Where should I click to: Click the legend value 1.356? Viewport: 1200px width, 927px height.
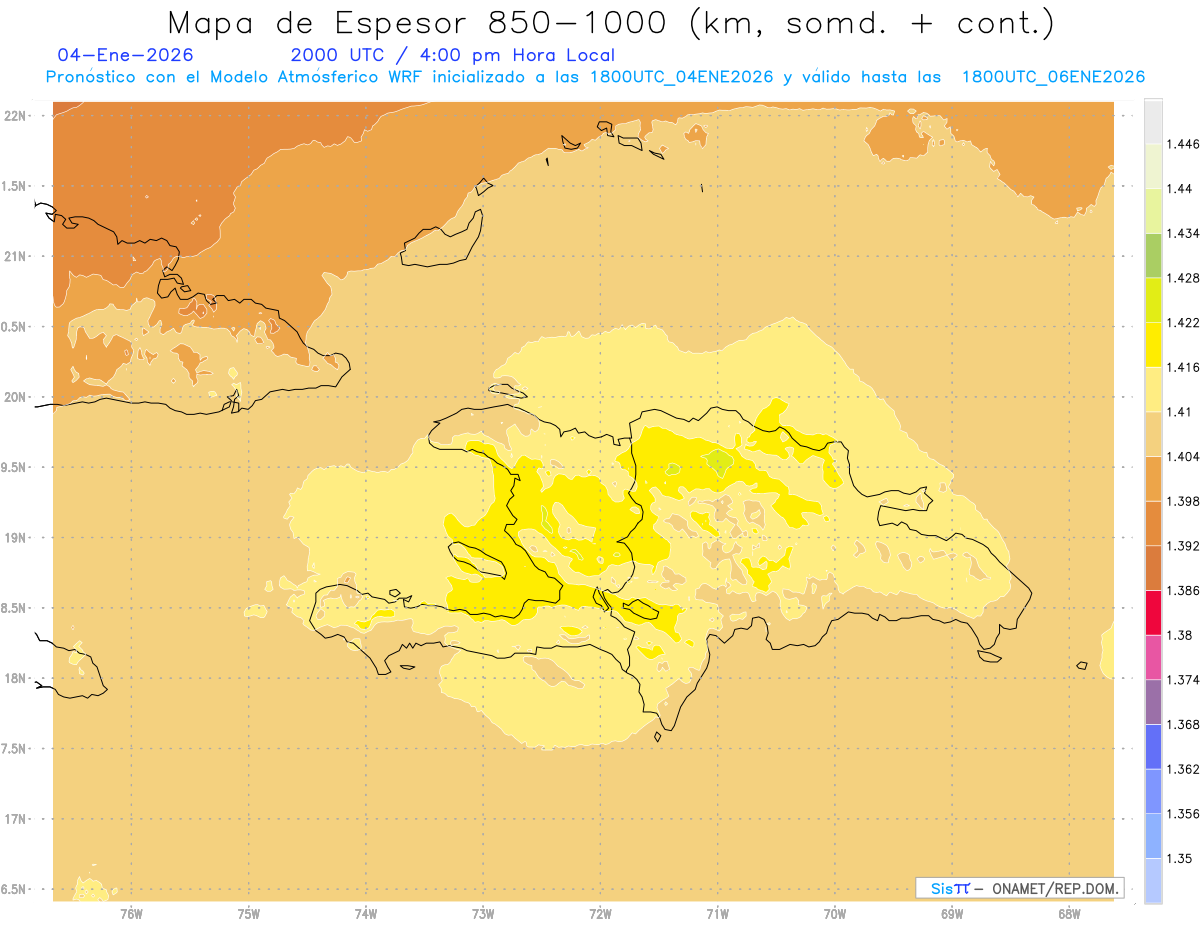1183,814
